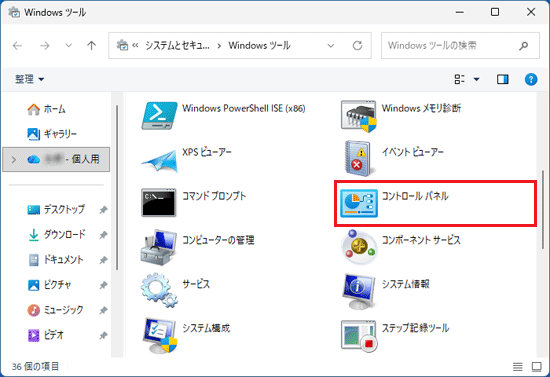Toggle the preview pane

click(503, 79)
